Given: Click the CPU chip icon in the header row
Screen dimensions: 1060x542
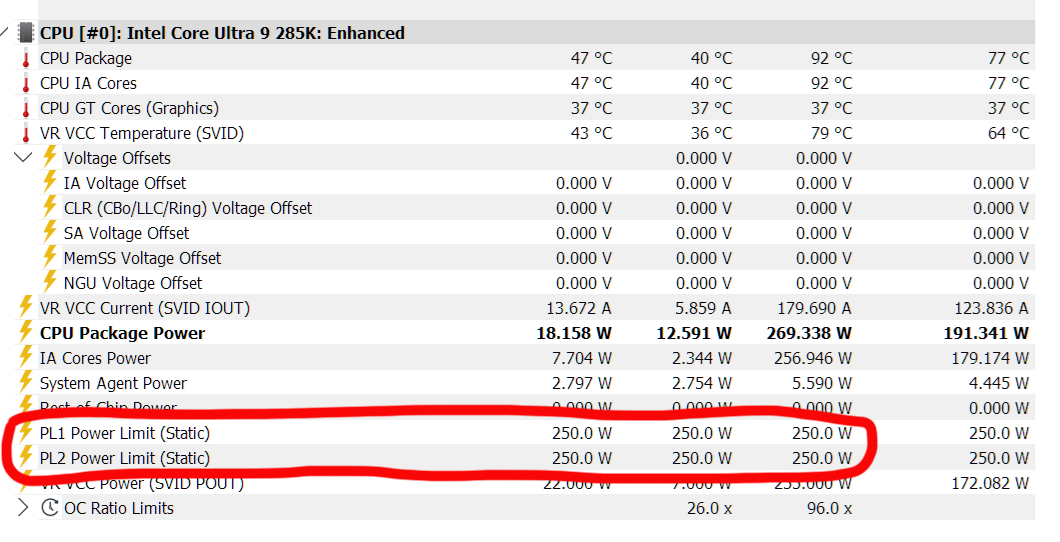Looking at the screenshot, I should pyautogui.click(x=26, y=32).
